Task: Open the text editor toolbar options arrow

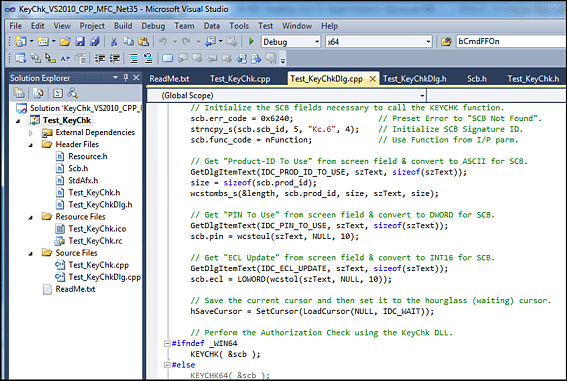Action: point(283,60)
